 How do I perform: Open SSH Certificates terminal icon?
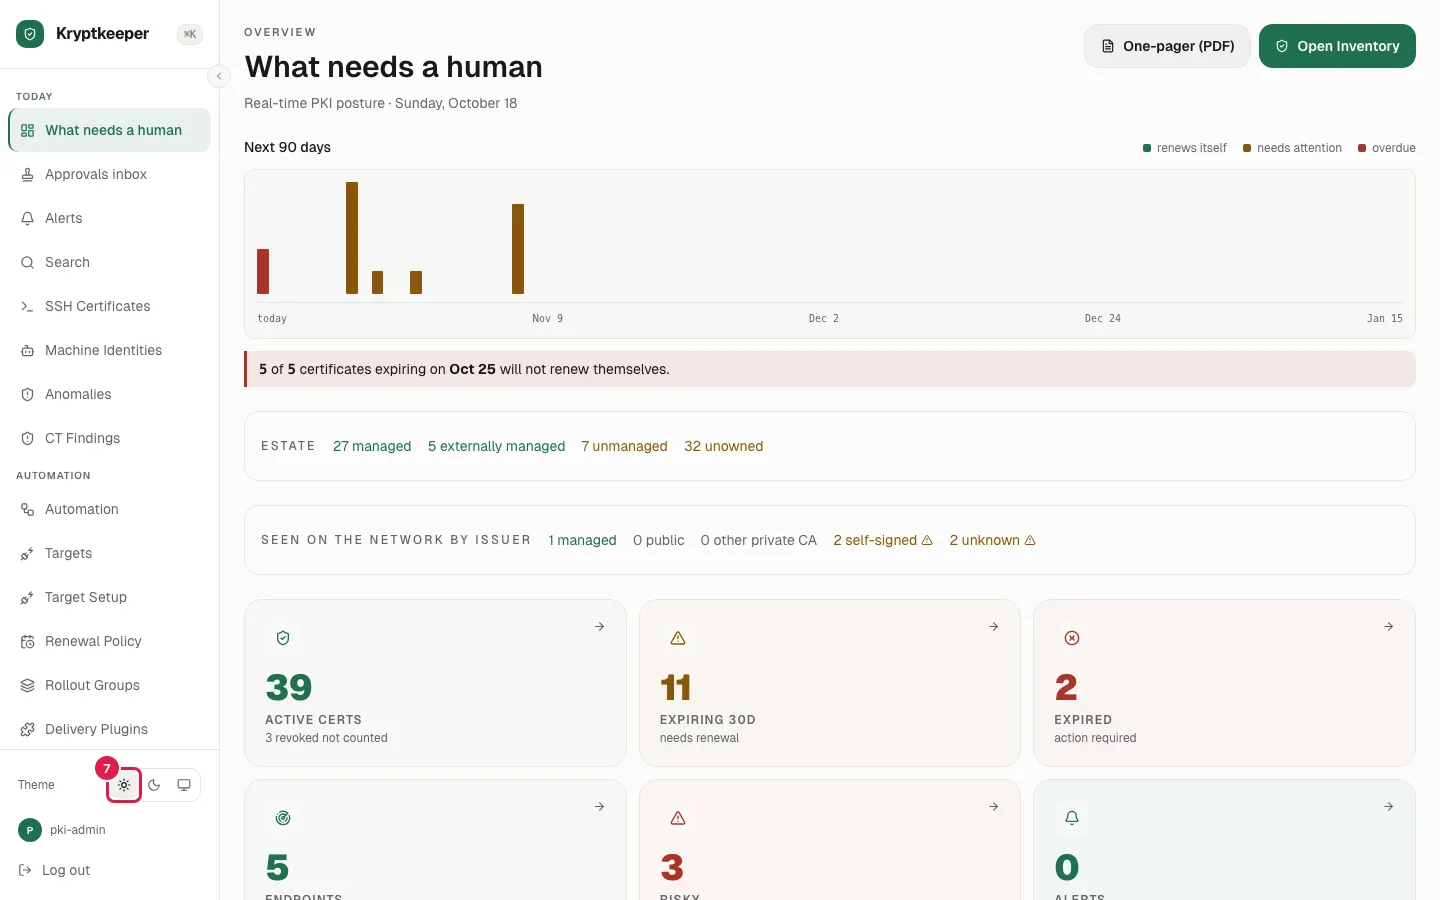click(x=28, y=306)
